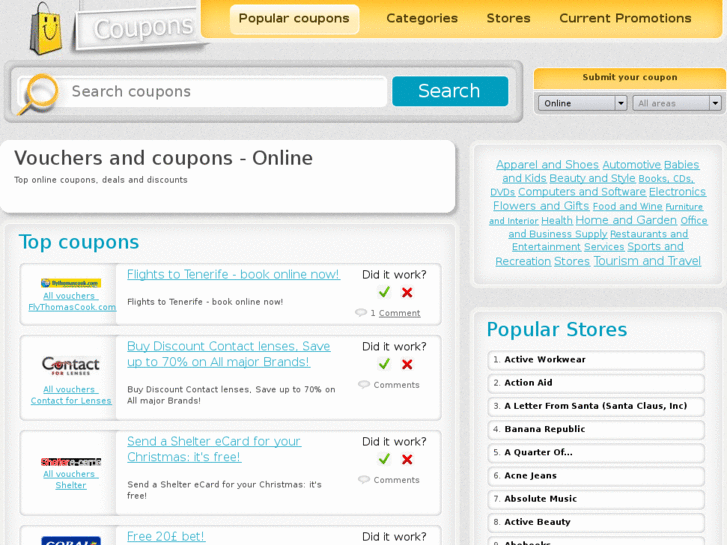The height and width of the screenshot is (545, 727).
Task: Click green checkmark for Contact lenses coupon
Action: 384,364
